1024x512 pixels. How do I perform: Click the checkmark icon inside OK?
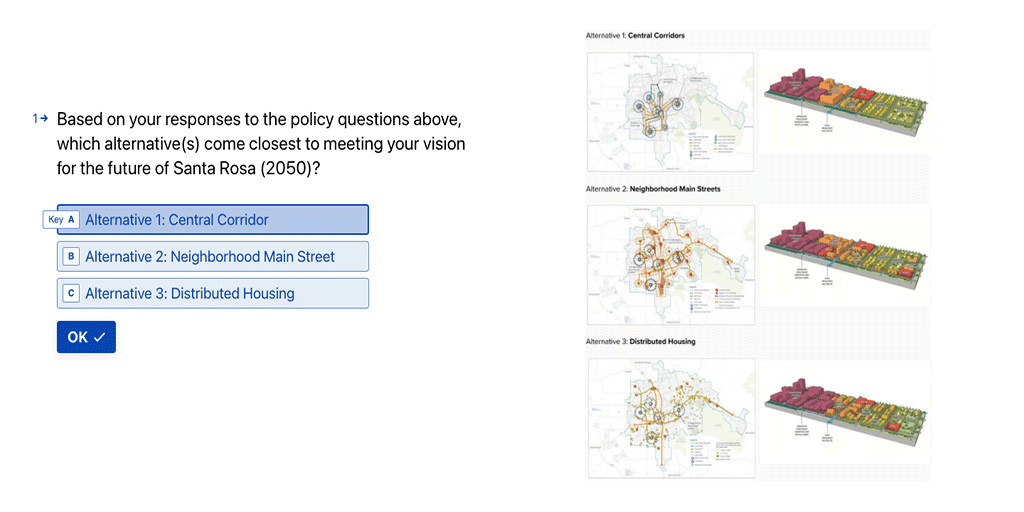pos(99,338)
